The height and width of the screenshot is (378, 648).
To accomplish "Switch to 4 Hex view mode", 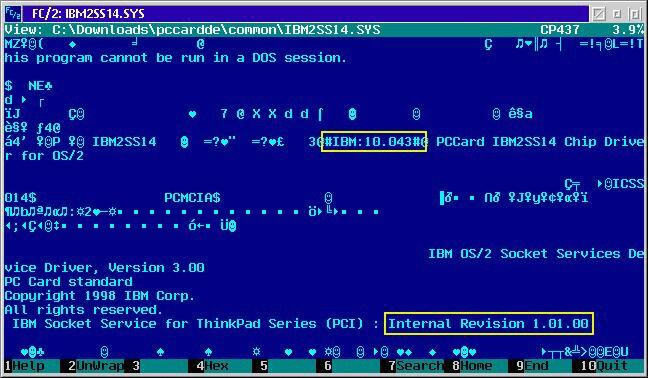I will [212, 366].
